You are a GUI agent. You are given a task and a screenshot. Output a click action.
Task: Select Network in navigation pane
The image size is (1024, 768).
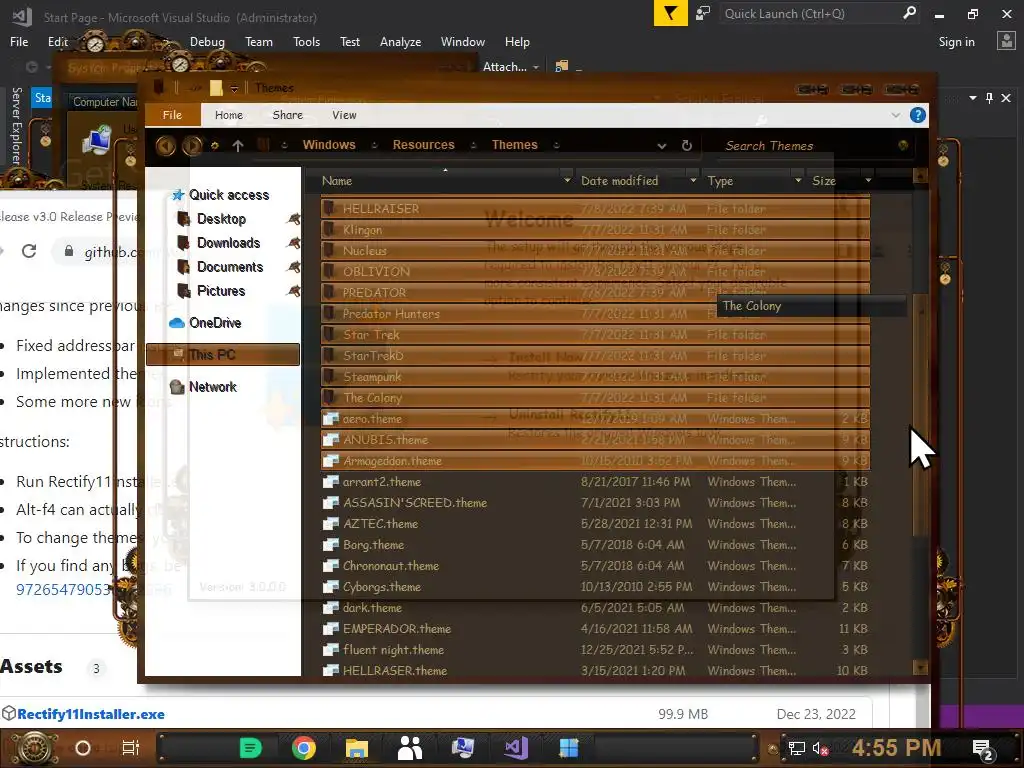tap(212, 387)
